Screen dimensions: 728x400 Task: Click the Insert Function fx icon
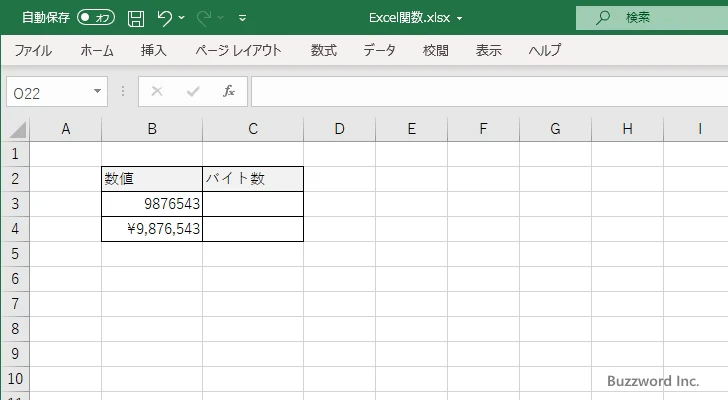tap(229, 91)
